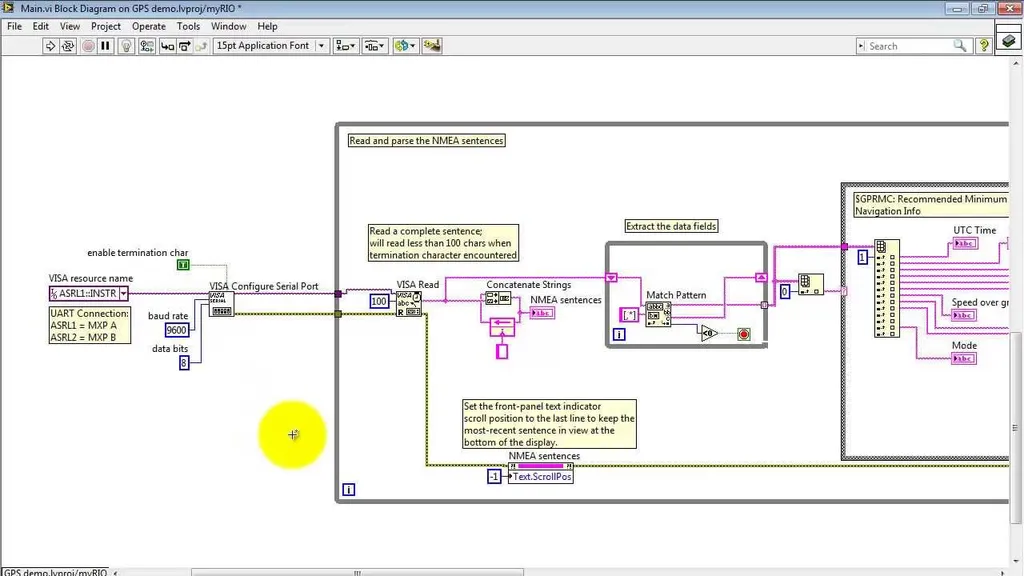
Task: Open the Operate menu
Action: click(x=149, y=26)
